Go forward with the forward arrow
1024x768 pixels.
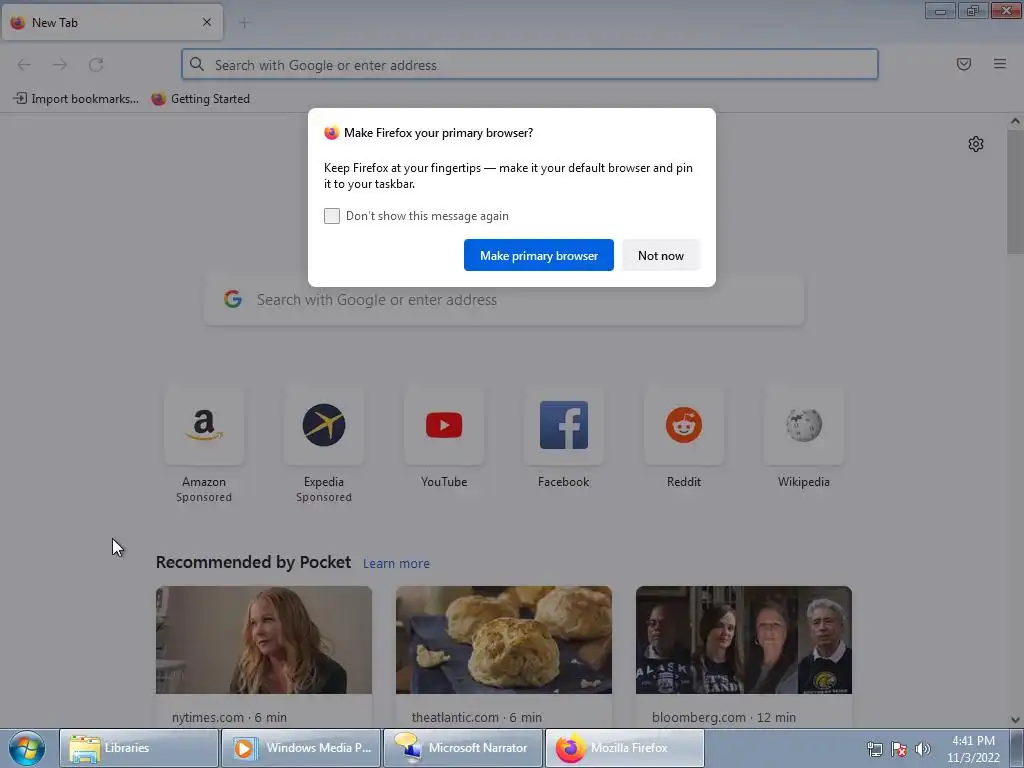tap(60, 65)
